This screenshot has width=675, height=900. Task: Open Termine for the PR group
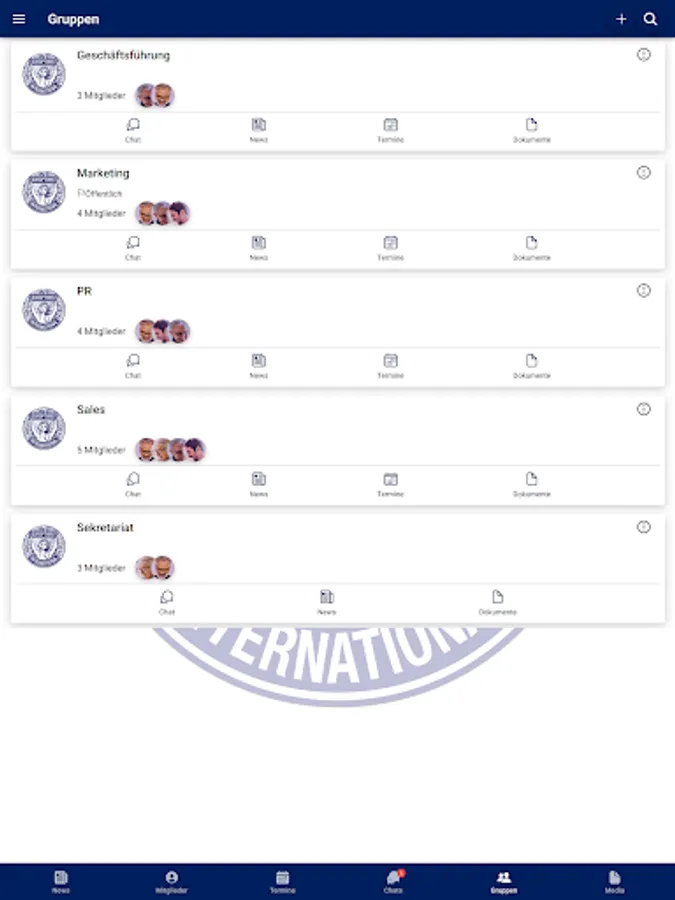(390, 366)
